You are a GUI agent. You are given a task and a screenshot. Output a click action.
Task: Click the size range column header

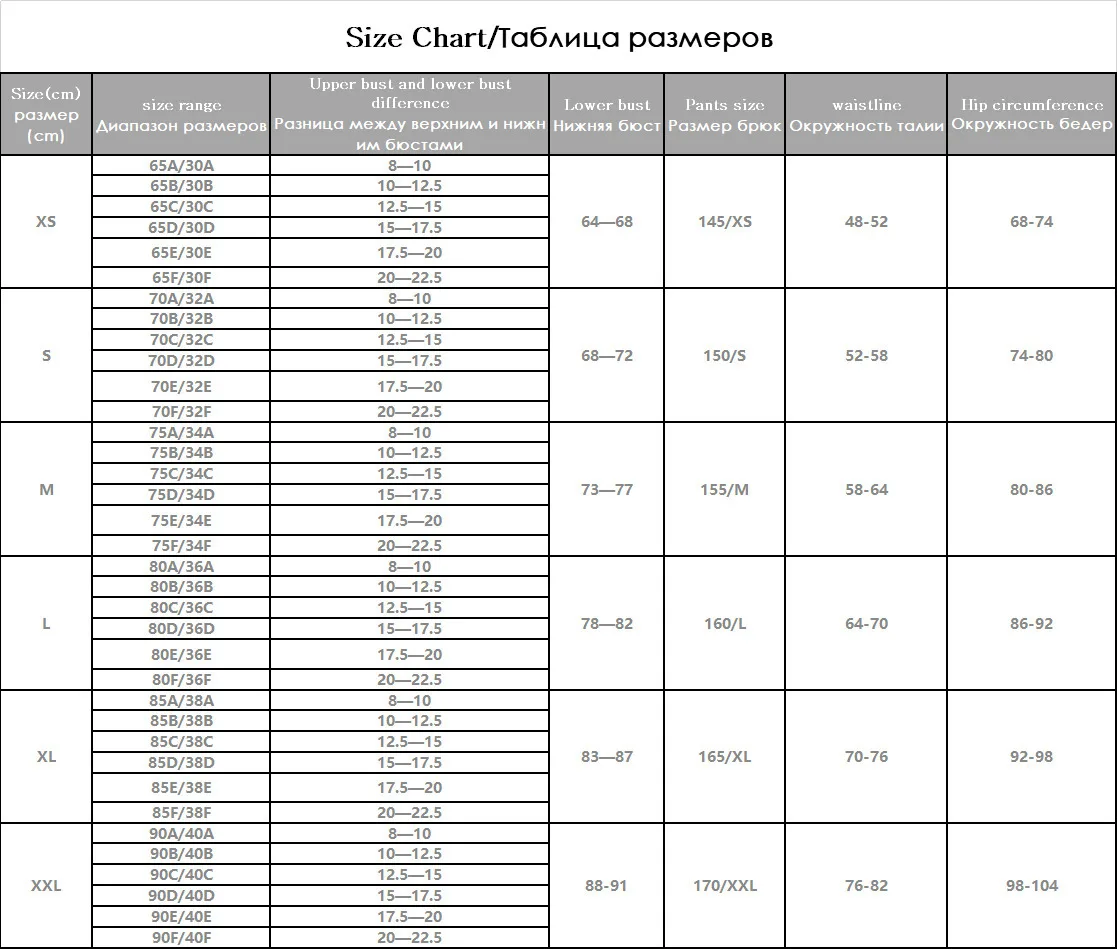[x=181, y=115]
